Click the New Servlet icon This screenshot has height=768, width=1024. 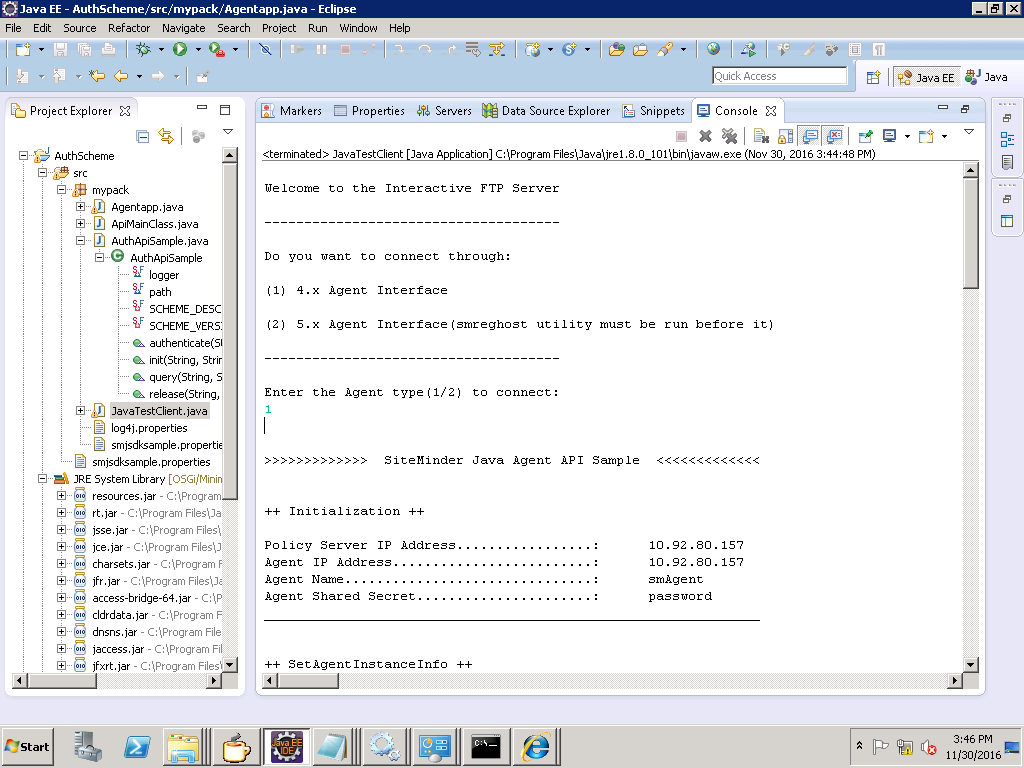coord(569,50)
